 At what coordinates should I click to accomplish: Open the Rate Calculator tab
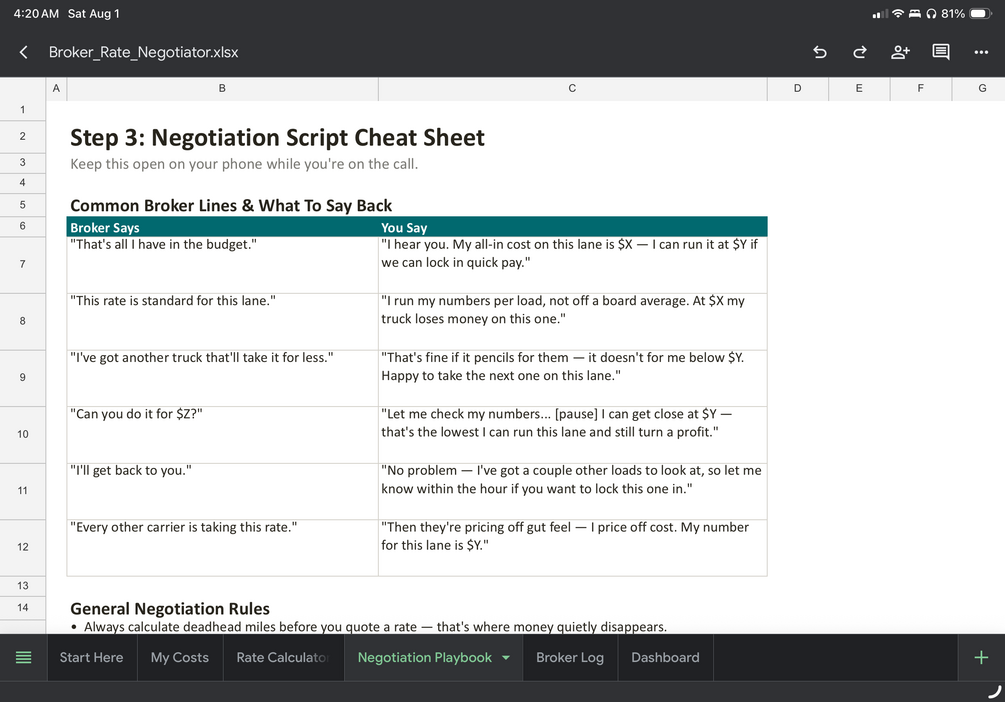pos(283,657)
